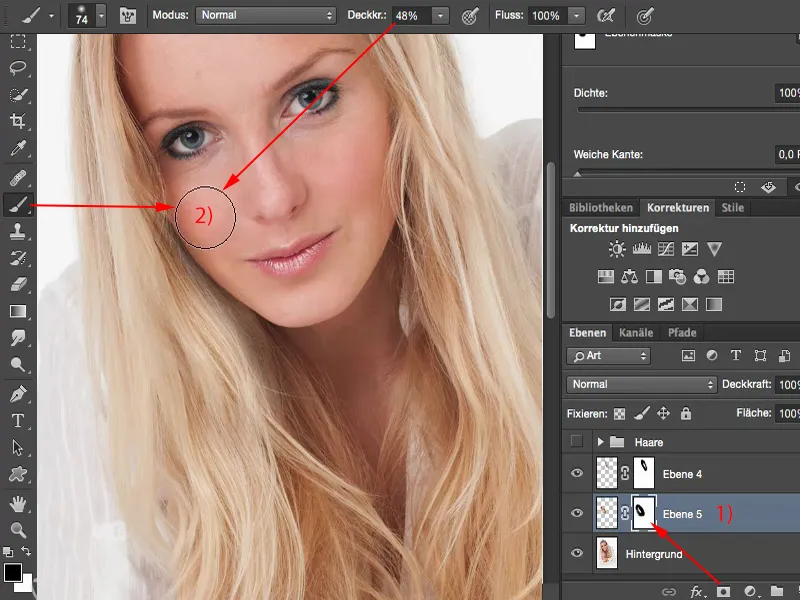
Task: Load selection from mask button
Action: [x=740, y=187]
